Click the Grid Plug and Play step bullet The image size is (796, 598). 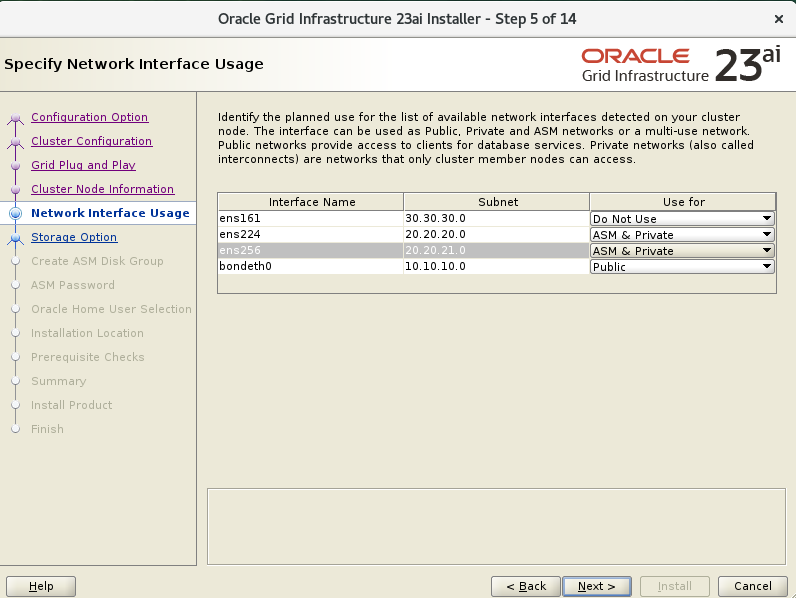[x=16, y=165]
